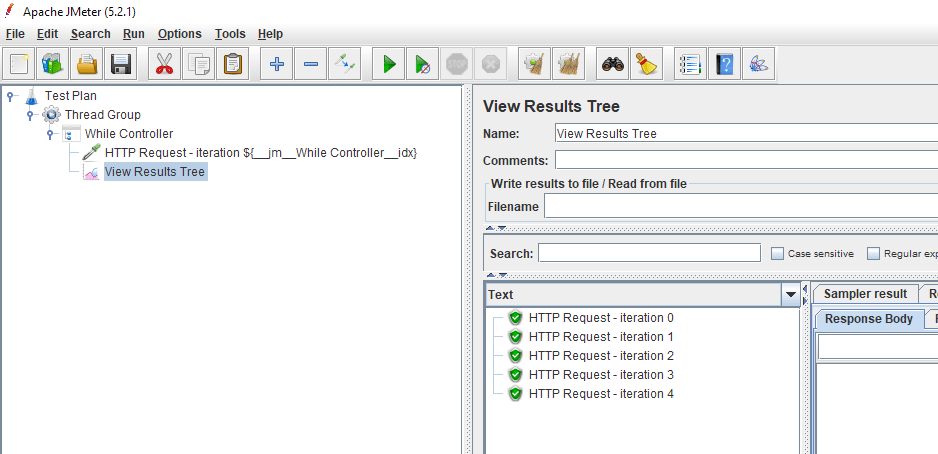Open the Text renderer dropdown
The height and width of the screenshot is (454, 938).
click(x=791, y=294)
